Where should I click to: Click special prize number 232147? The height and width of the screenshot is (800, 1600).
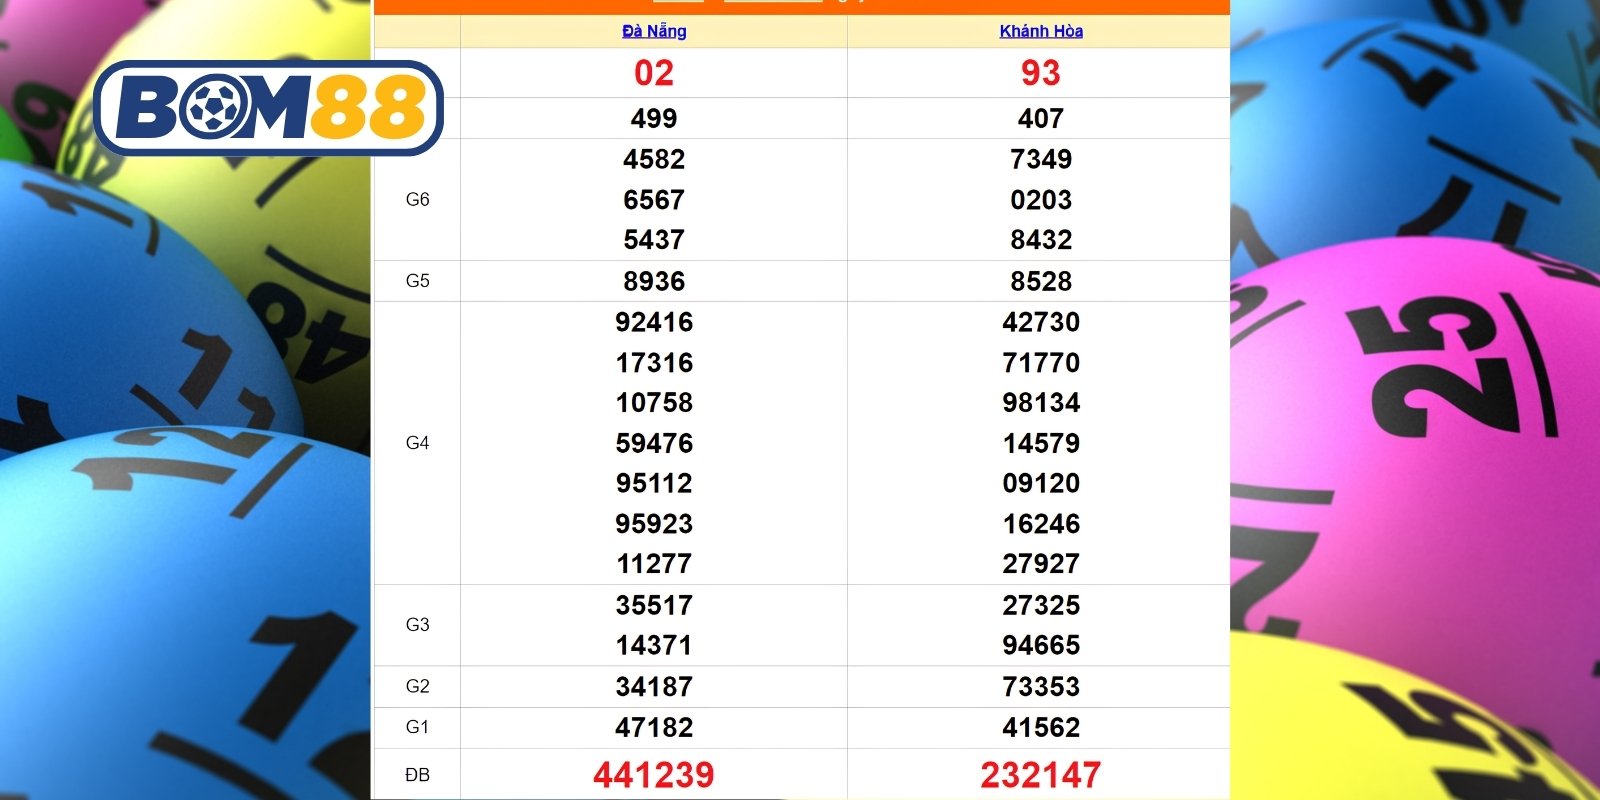1041,775
